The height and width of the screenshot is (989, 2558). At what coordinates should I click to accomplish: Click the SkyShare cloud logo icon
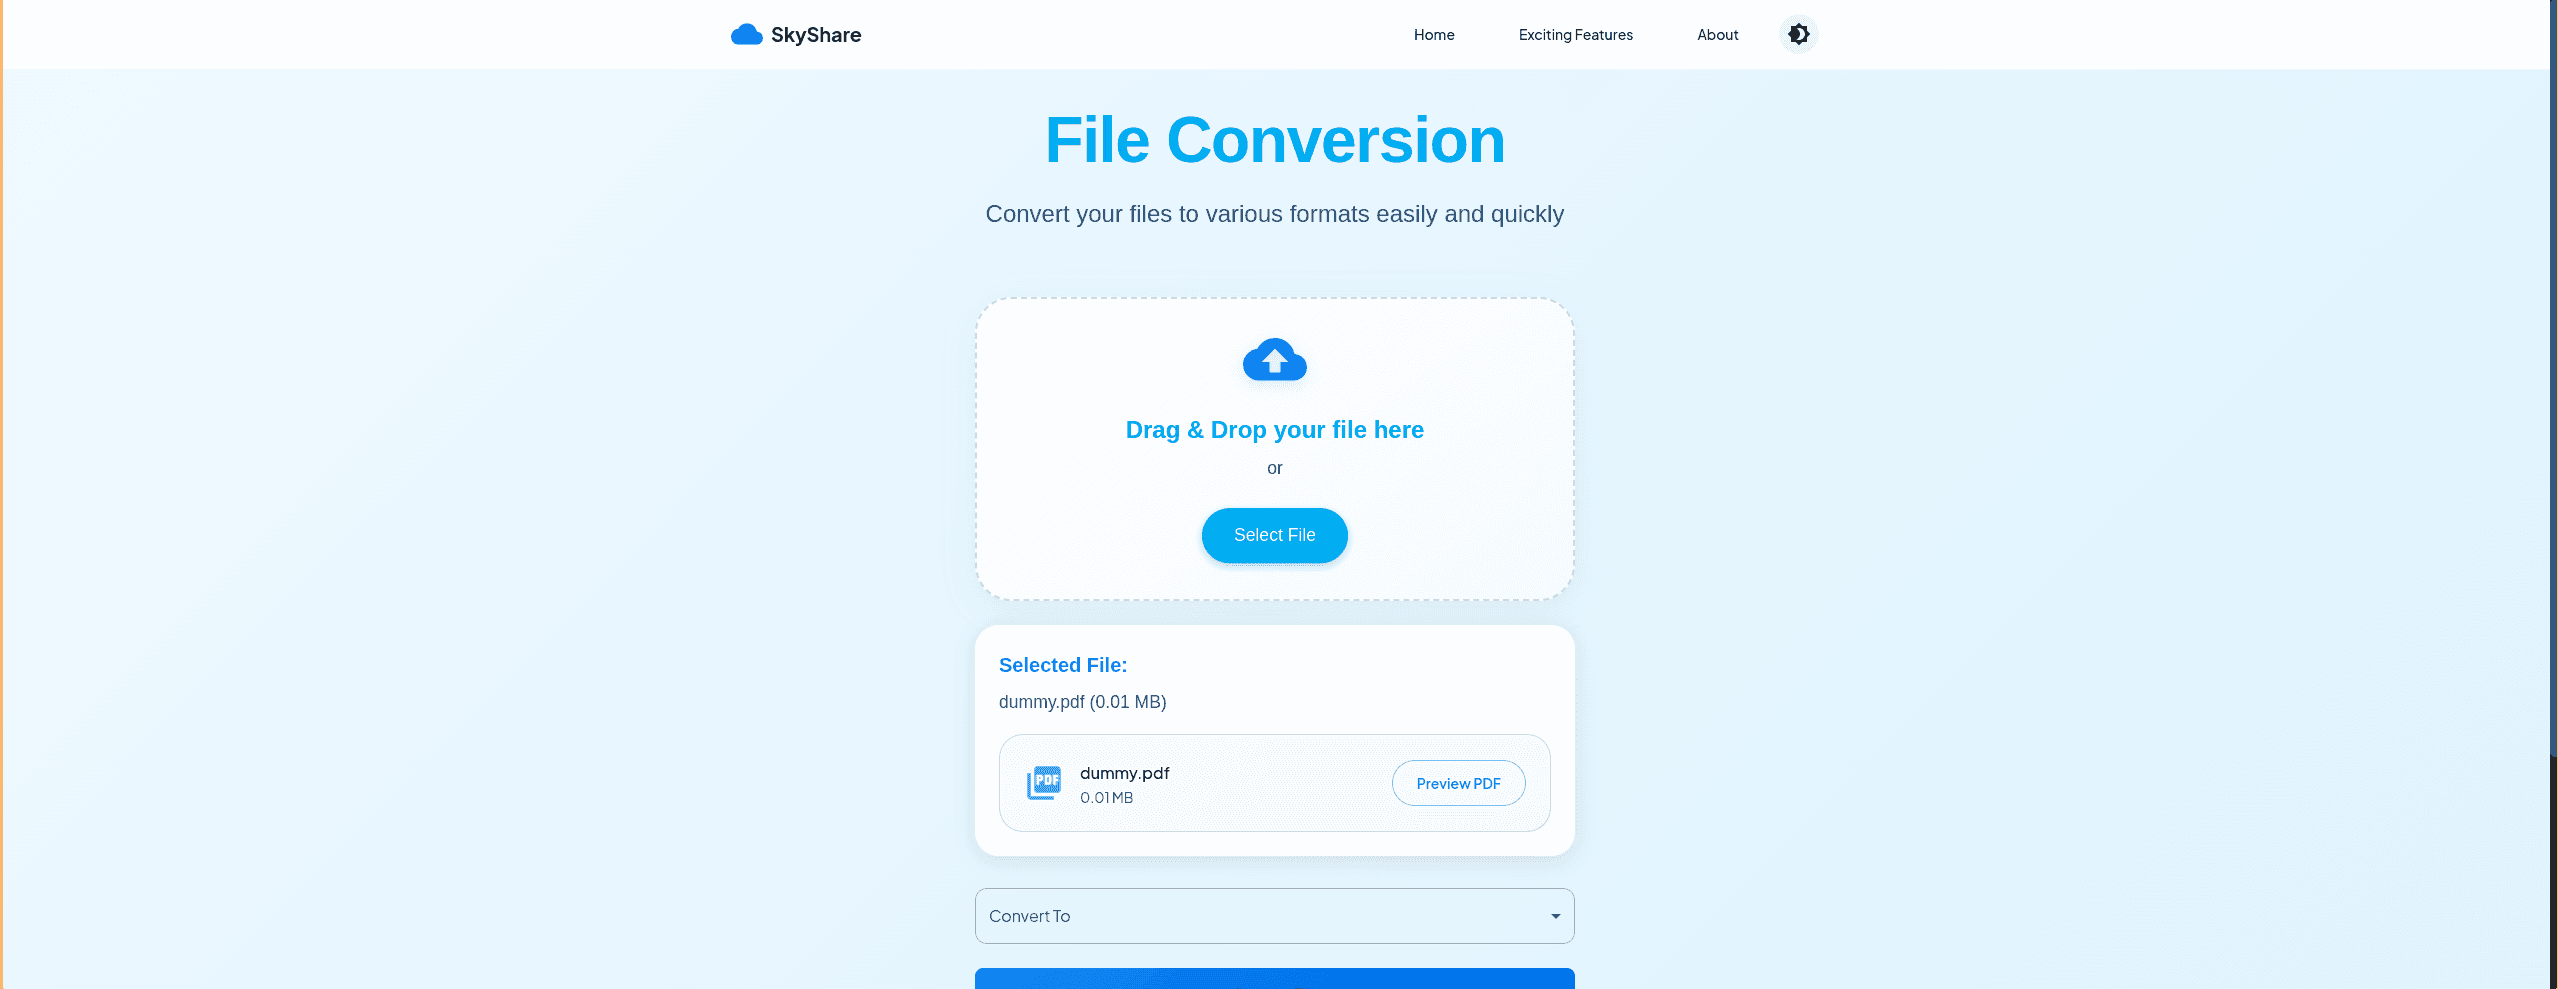coord(746,35)
